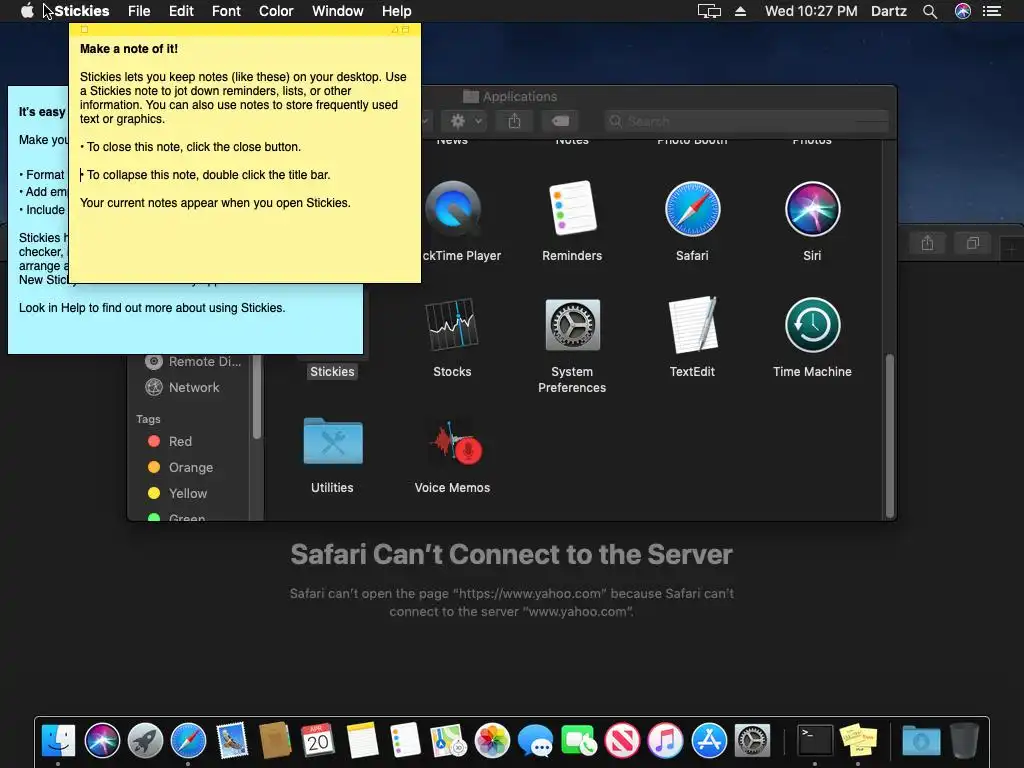The height and width of the screenshot is (768, 1024).
Task: Open Reminders list icon in Dock
Action: (405, 741)
